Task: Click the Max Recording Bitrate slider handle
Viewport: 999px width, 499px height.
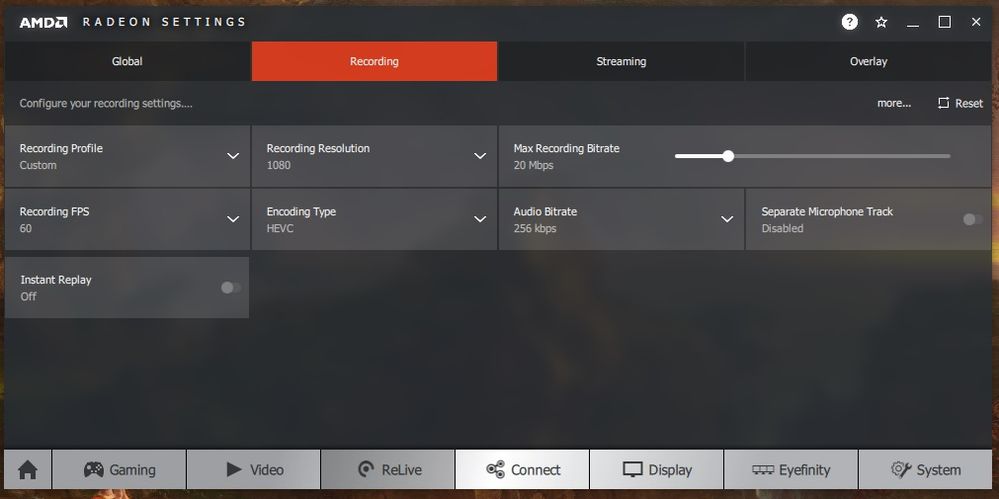Action: [x=728, y=156]
